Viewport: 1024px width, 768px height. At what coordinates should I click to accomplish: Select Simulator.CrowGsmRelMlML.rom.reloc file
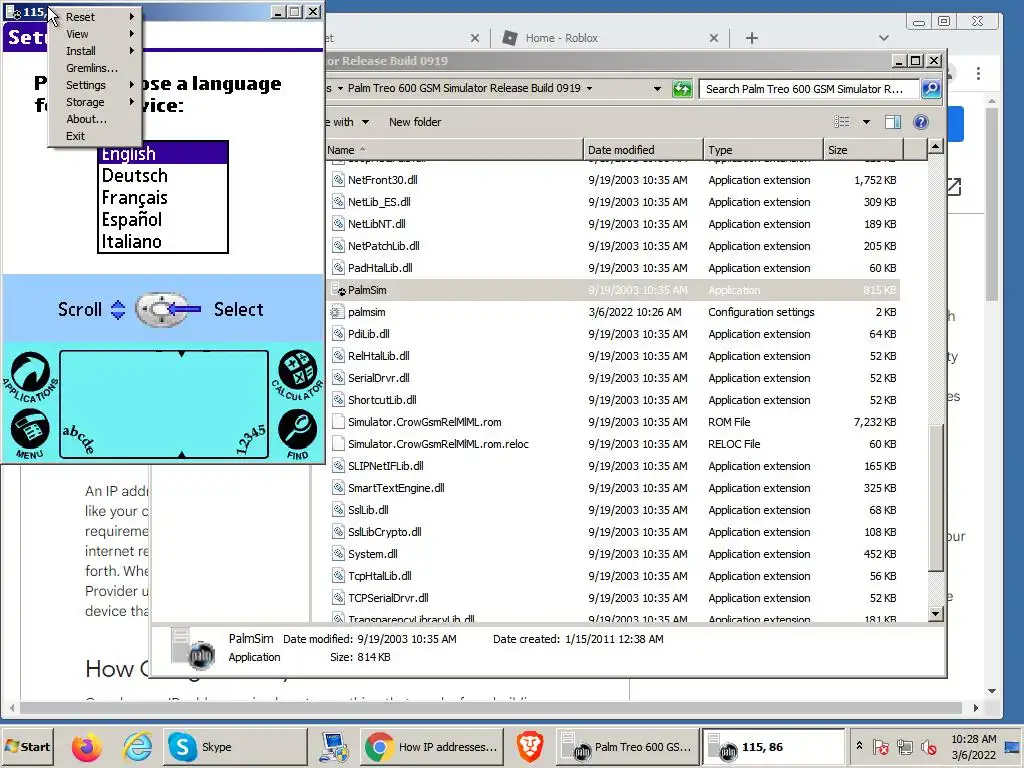click(x=438, y=444)
